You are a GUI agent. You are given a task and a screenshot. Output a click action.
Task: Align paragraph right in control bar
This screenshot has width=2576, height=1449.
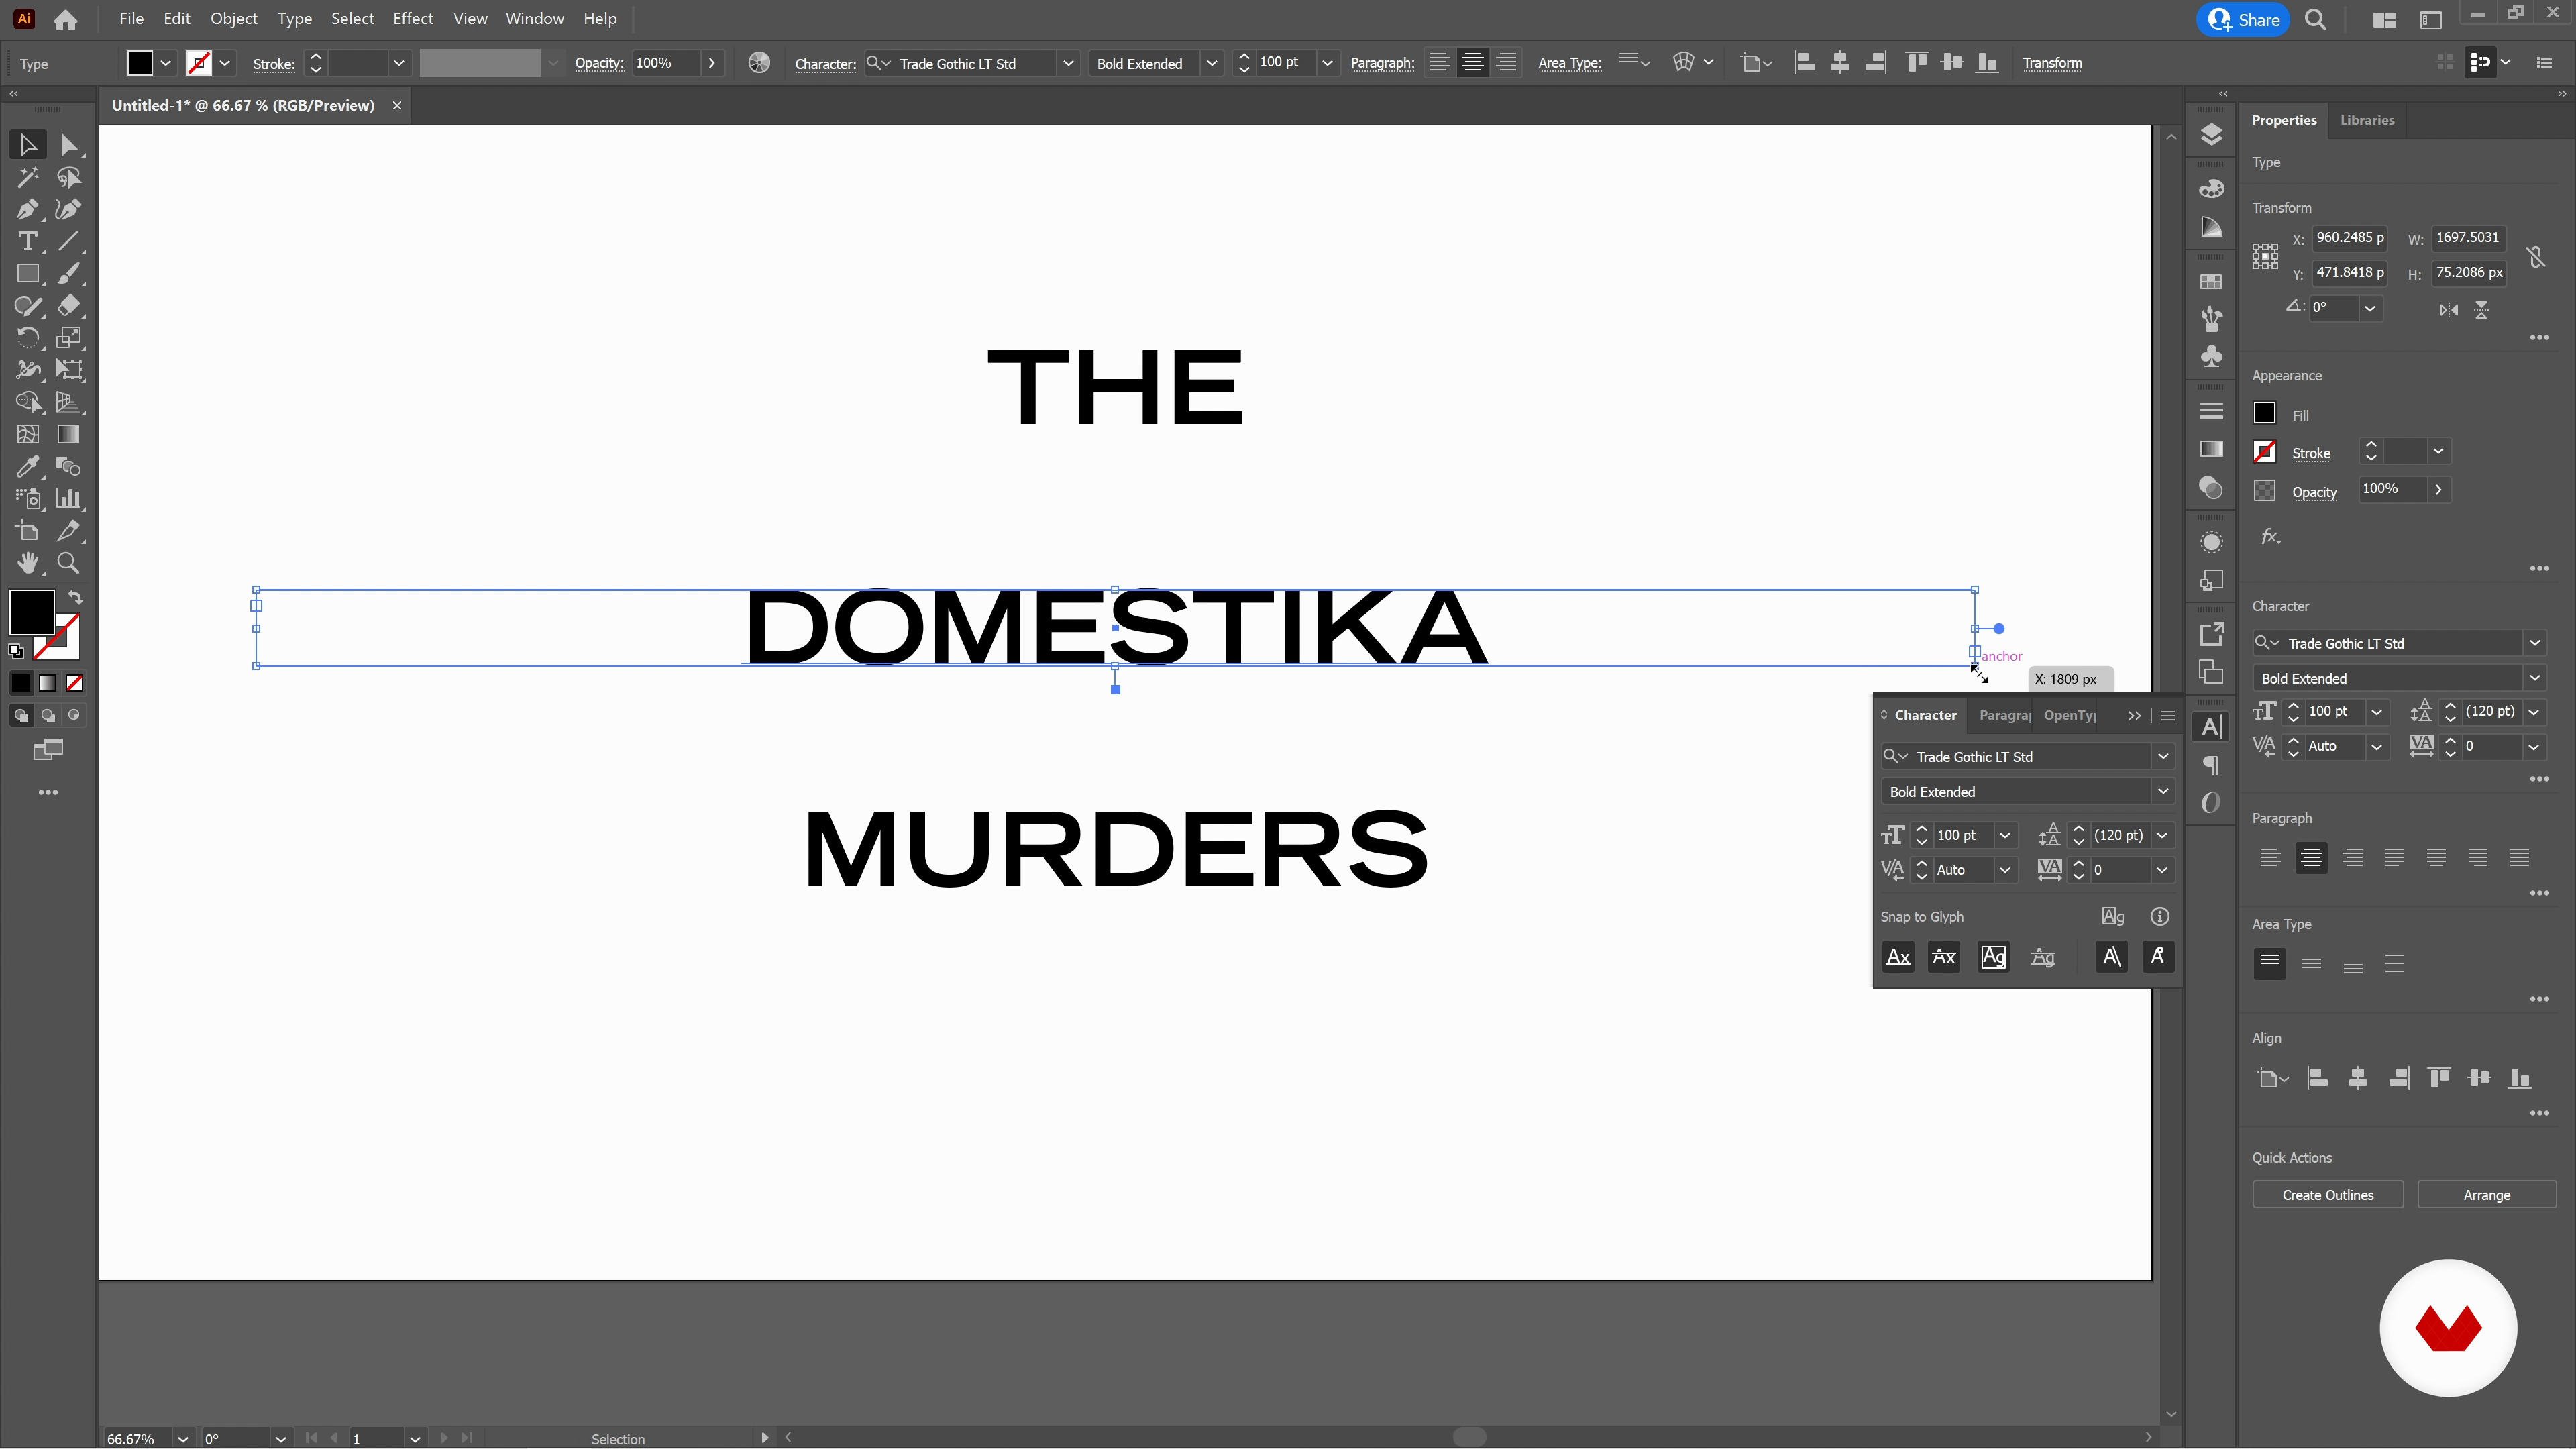[x=1506, y=63]
